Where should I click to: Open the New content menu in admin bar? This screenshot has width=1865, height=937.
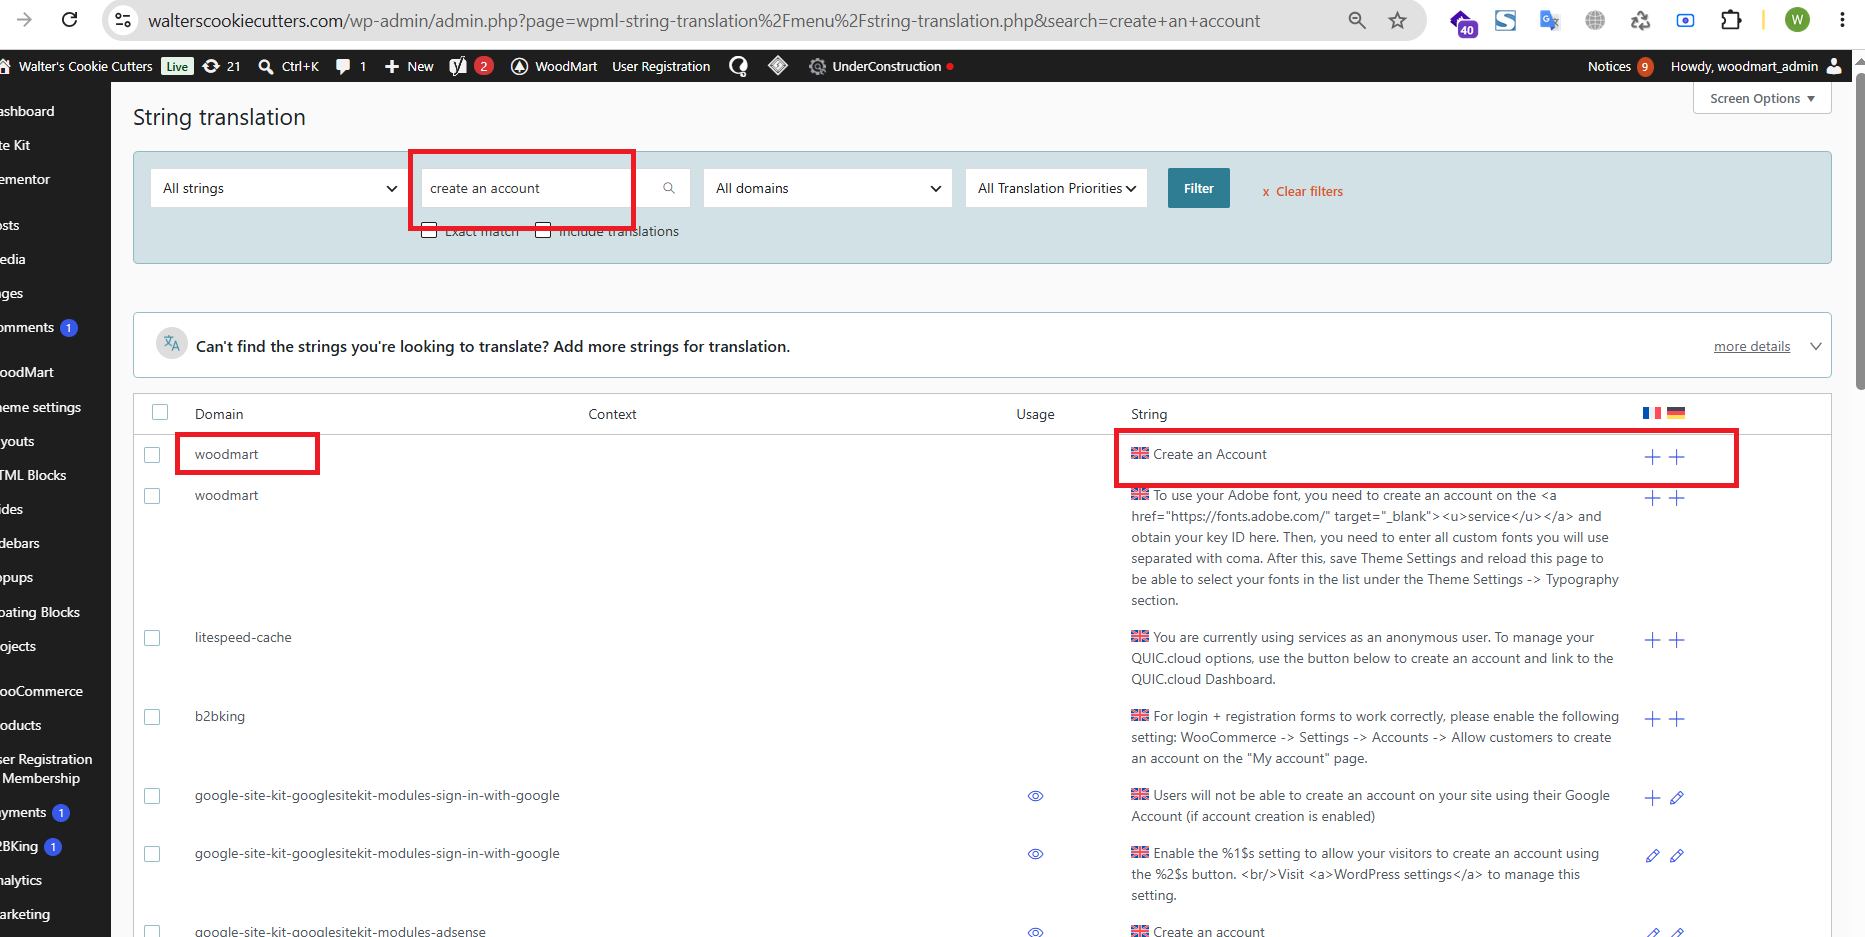(x=409, y=66)
